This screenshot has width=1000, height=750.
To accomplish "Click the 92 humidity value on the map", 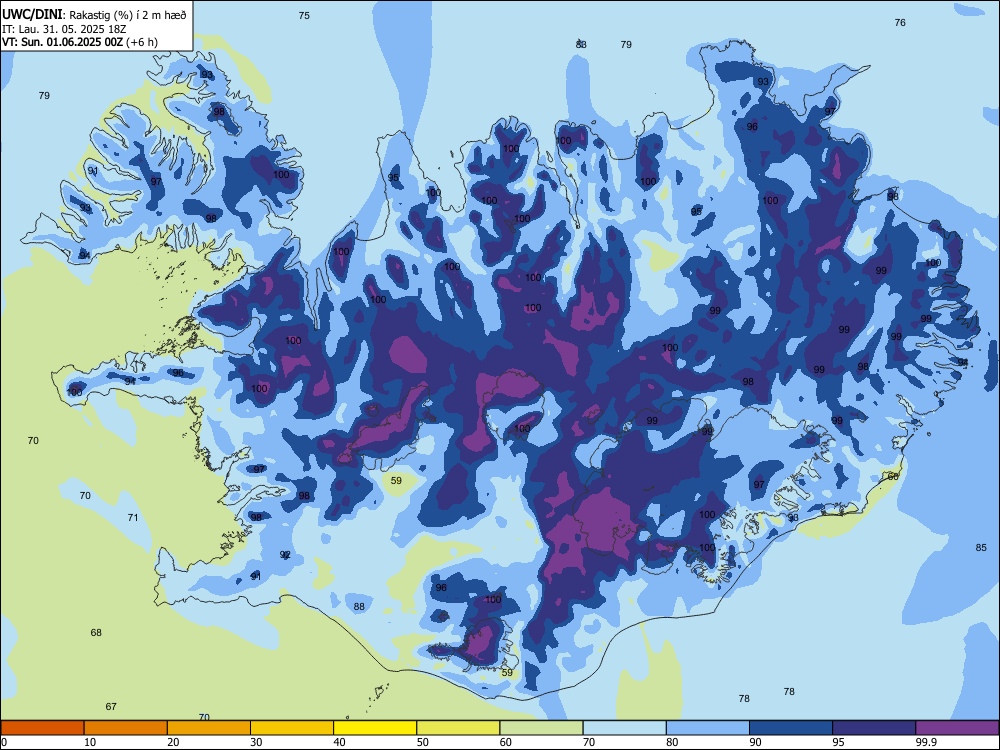I will 285,555.
